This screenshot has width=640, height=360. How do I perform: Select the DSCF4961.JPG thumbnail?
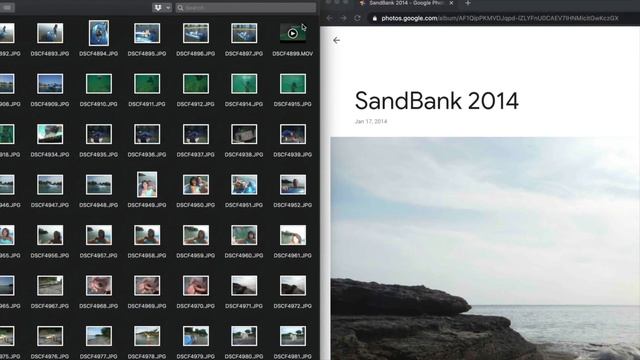tap(293, 235)
